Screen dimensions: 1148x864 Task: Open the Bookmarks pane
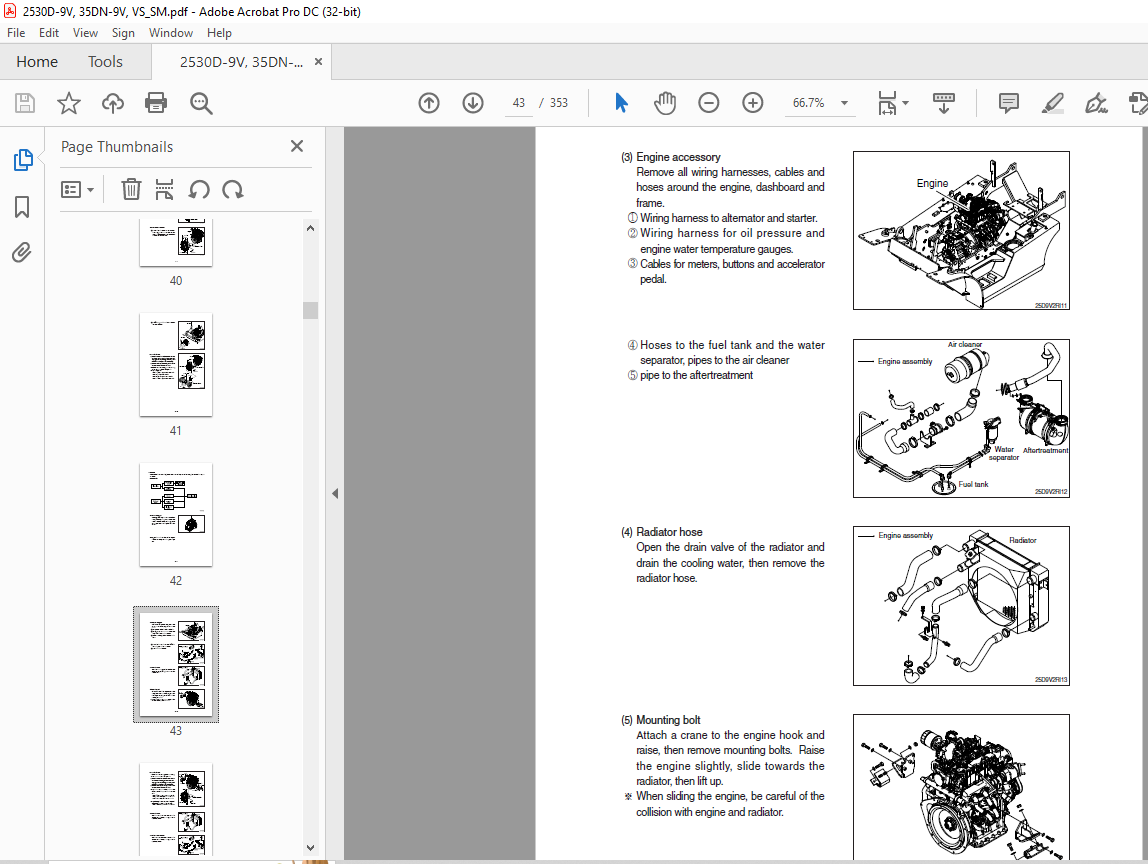(22, 207)
